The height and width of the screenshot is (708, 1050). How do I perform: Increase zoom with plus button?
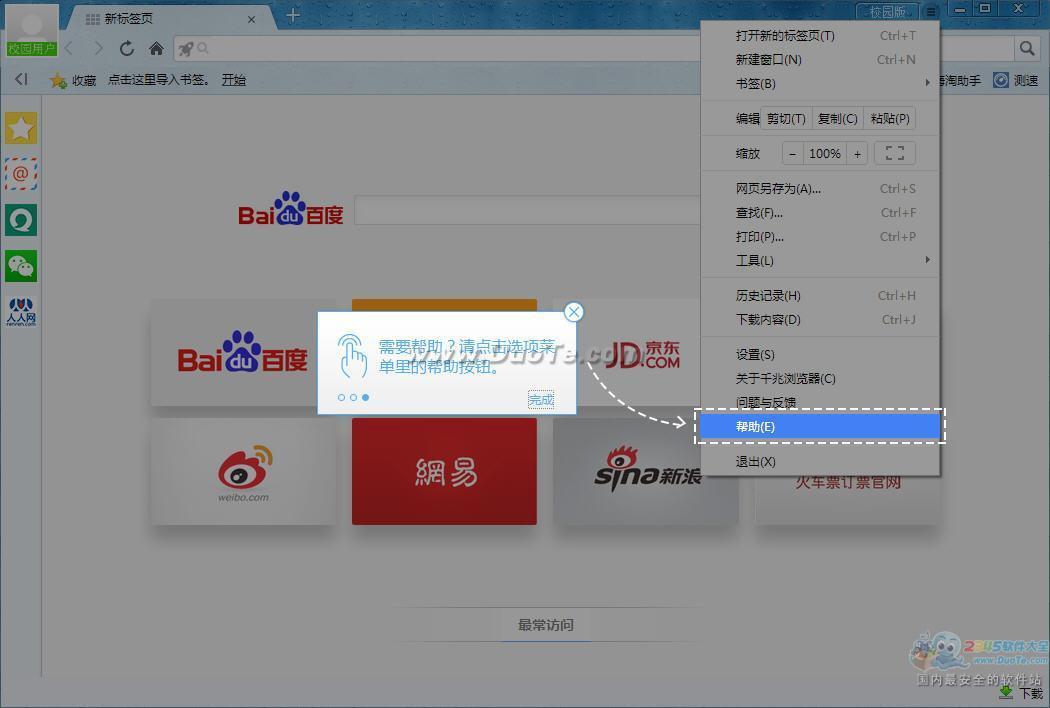click(857, 153)
